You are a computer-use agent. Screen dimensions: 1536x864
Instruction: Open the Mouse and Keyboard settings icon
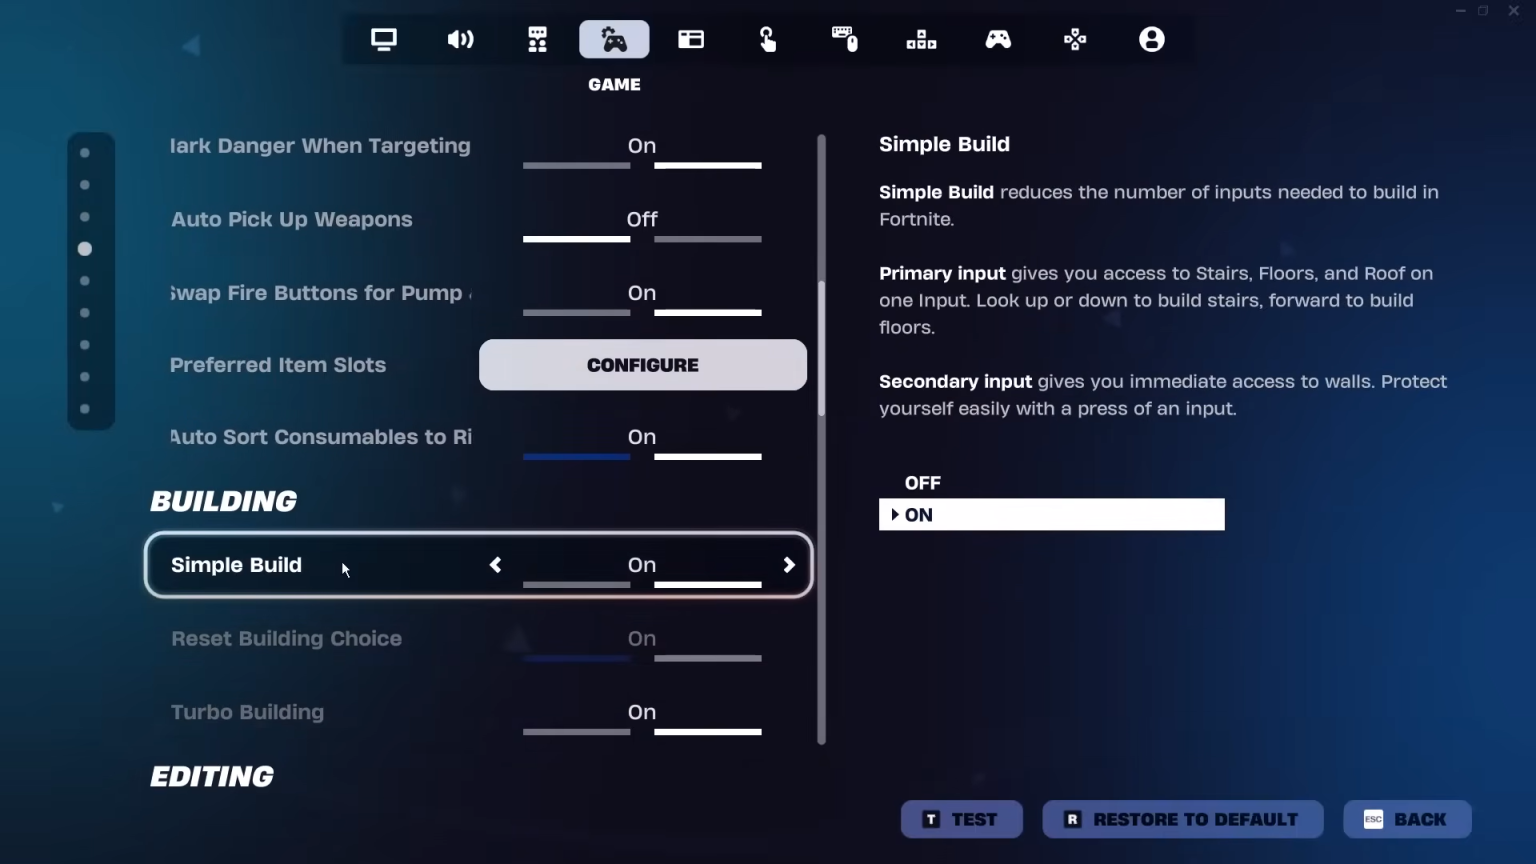844,39
